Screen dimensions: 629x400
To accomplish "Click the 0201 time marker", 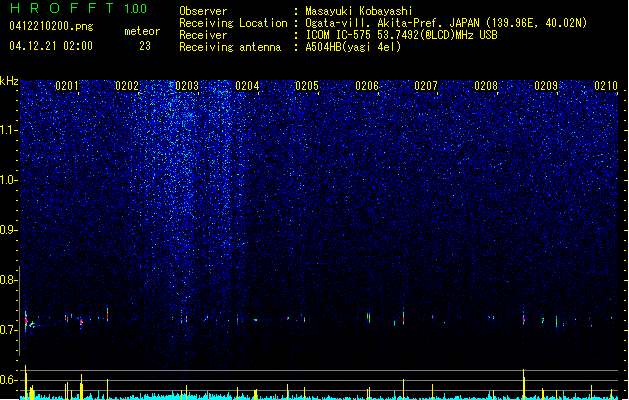I will tap(67, 85).
